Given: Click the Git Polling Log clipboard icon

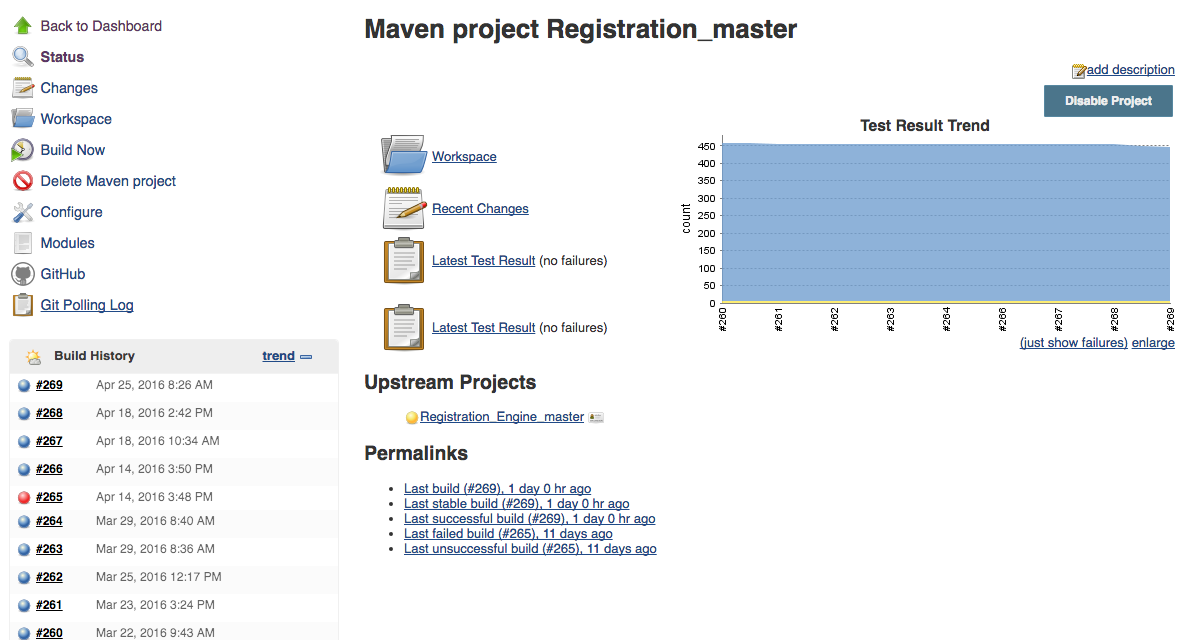Looking at the screenshot, I should coord(22,305).
